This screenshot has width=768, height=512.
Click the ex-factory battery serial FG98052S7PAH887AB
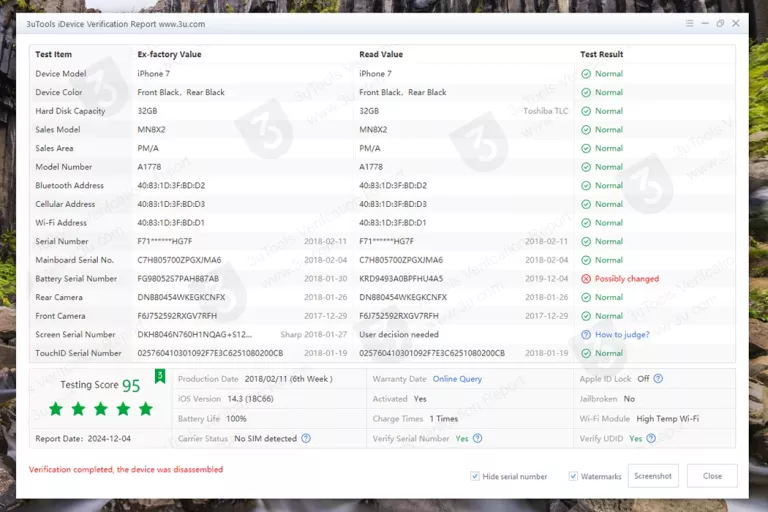[178, 279]
